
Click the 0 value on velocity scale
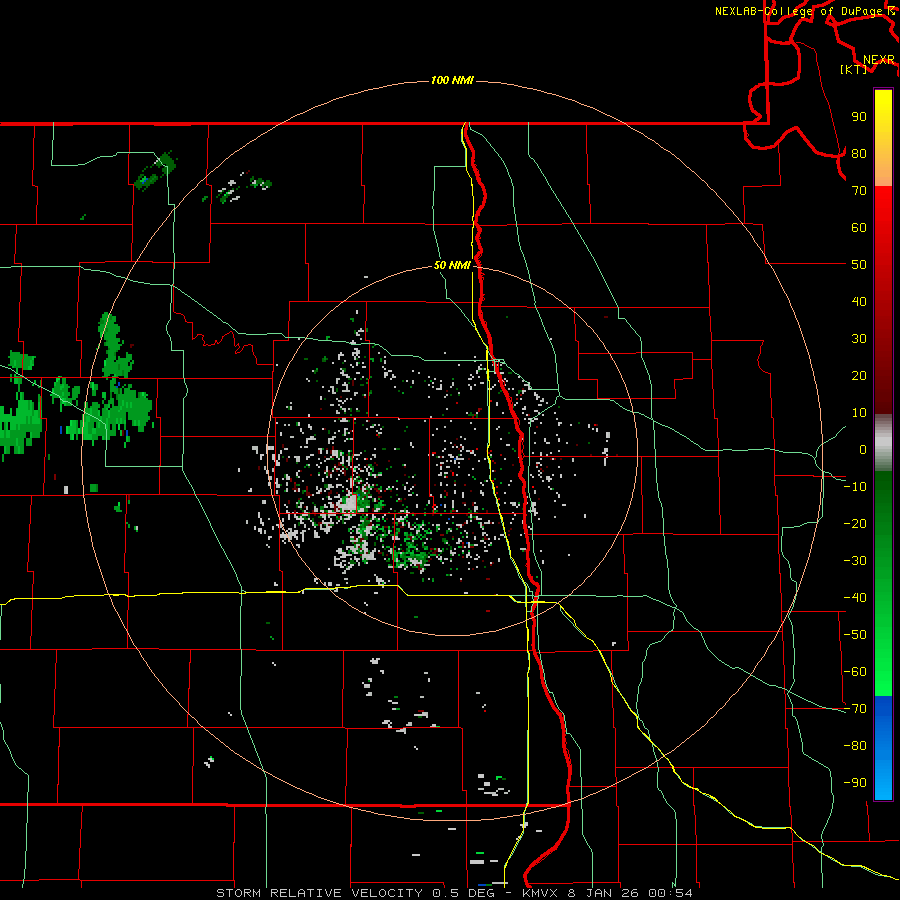click(x=863, y=449)
